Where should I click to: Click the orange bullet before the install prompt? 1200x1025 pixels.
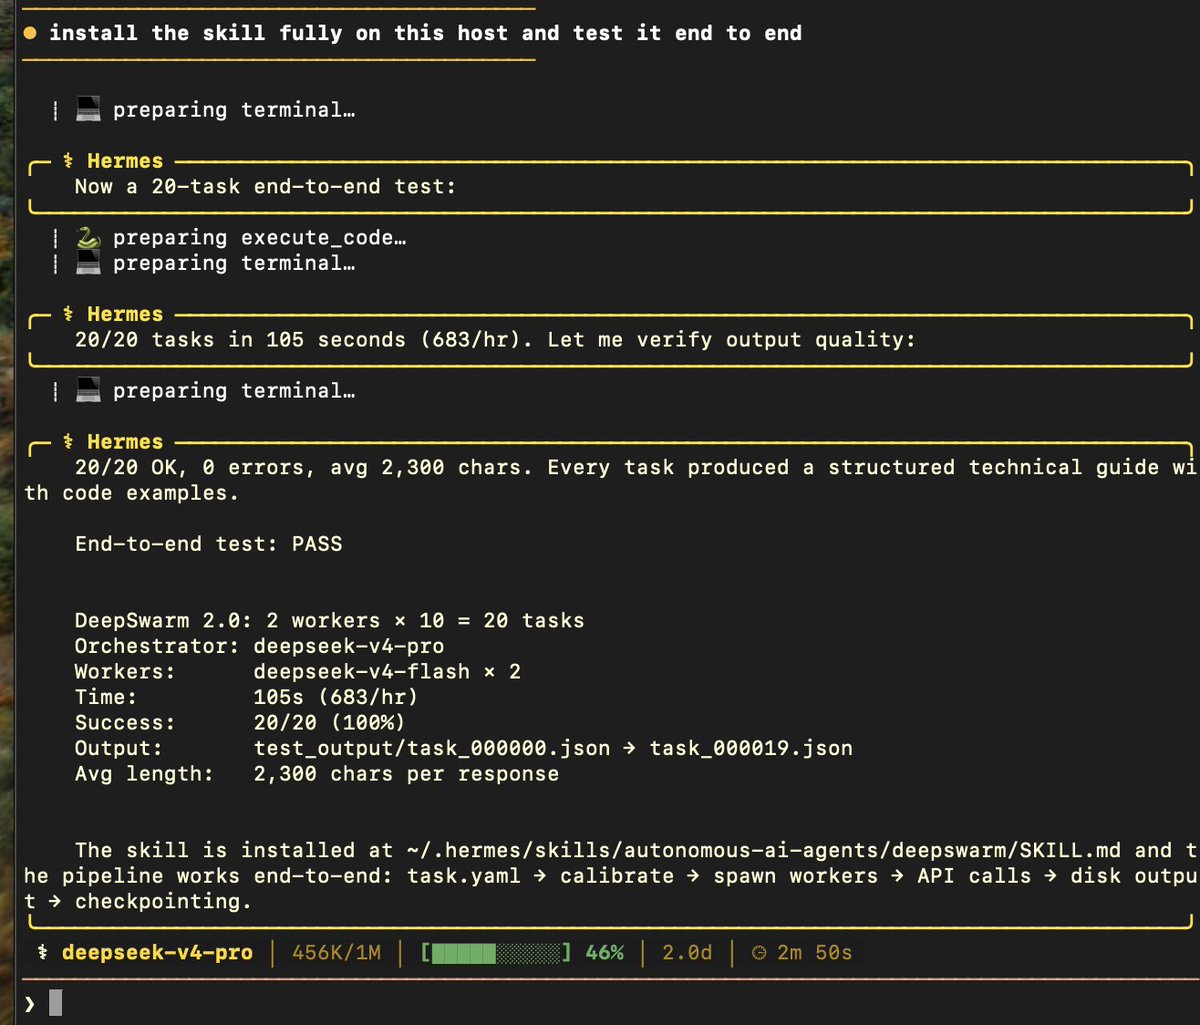(30, 34)
